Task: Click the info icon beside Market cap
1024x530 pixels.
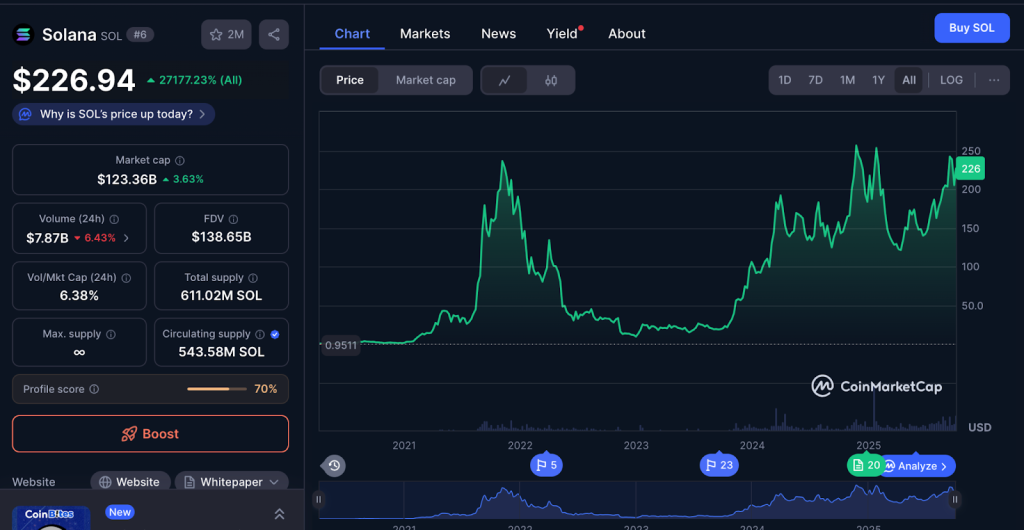Action: pyautogui.click(x=180, y=160)
